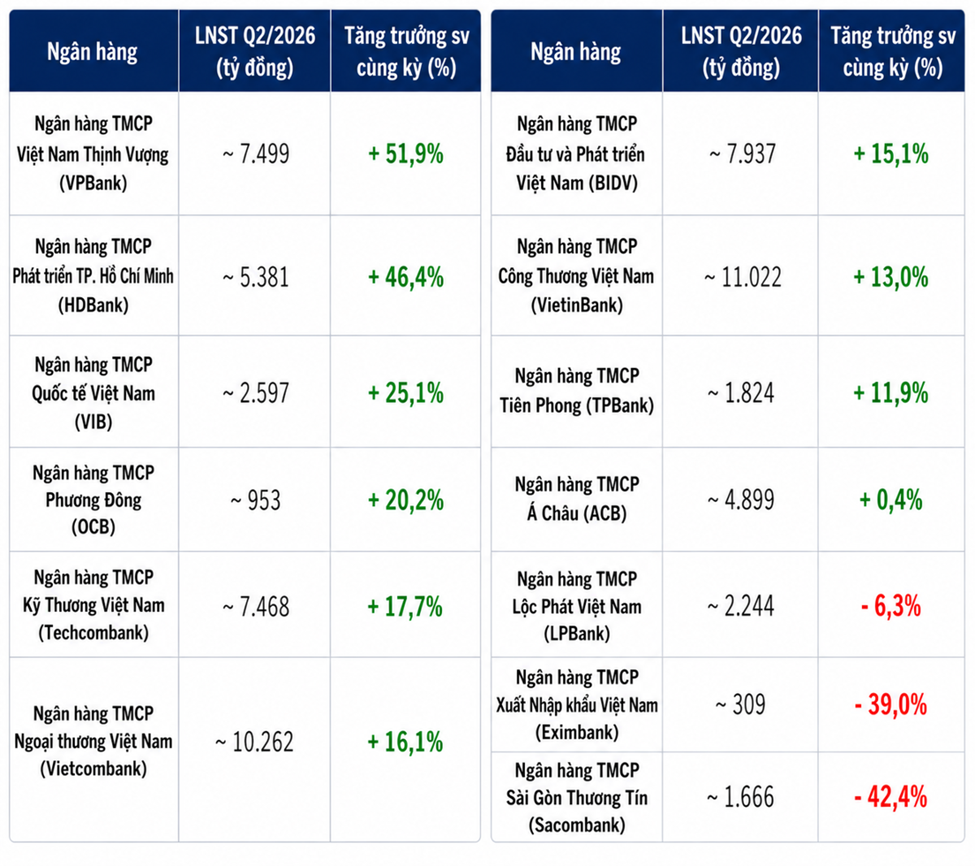Select Eximbank growth figure -39,0%
975x866 pixels.
pyautogui.click(x=890, y=704)
